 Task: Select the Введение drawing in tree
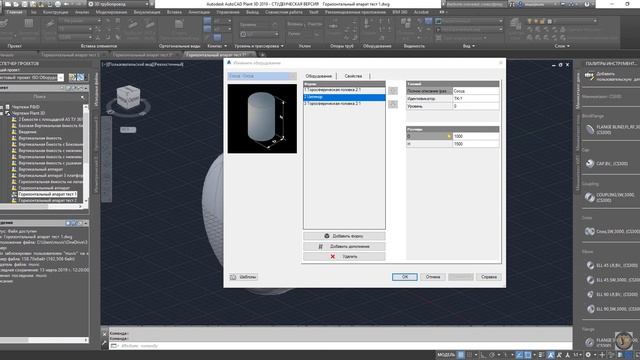[27, 132]
